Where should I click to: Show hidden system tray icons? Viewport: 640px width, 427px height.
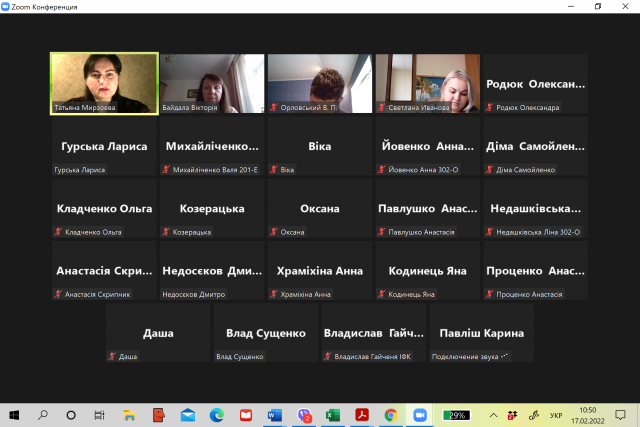[x=493, y=416]
